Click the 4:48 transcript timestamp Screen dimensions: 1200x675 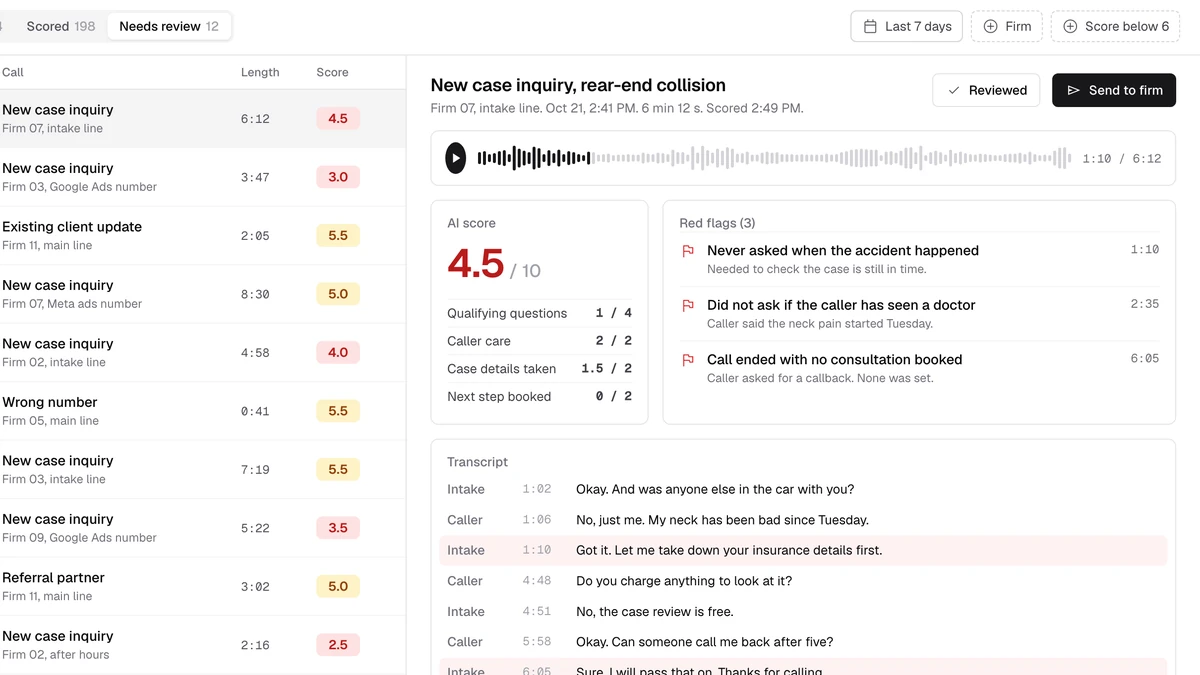536,581
